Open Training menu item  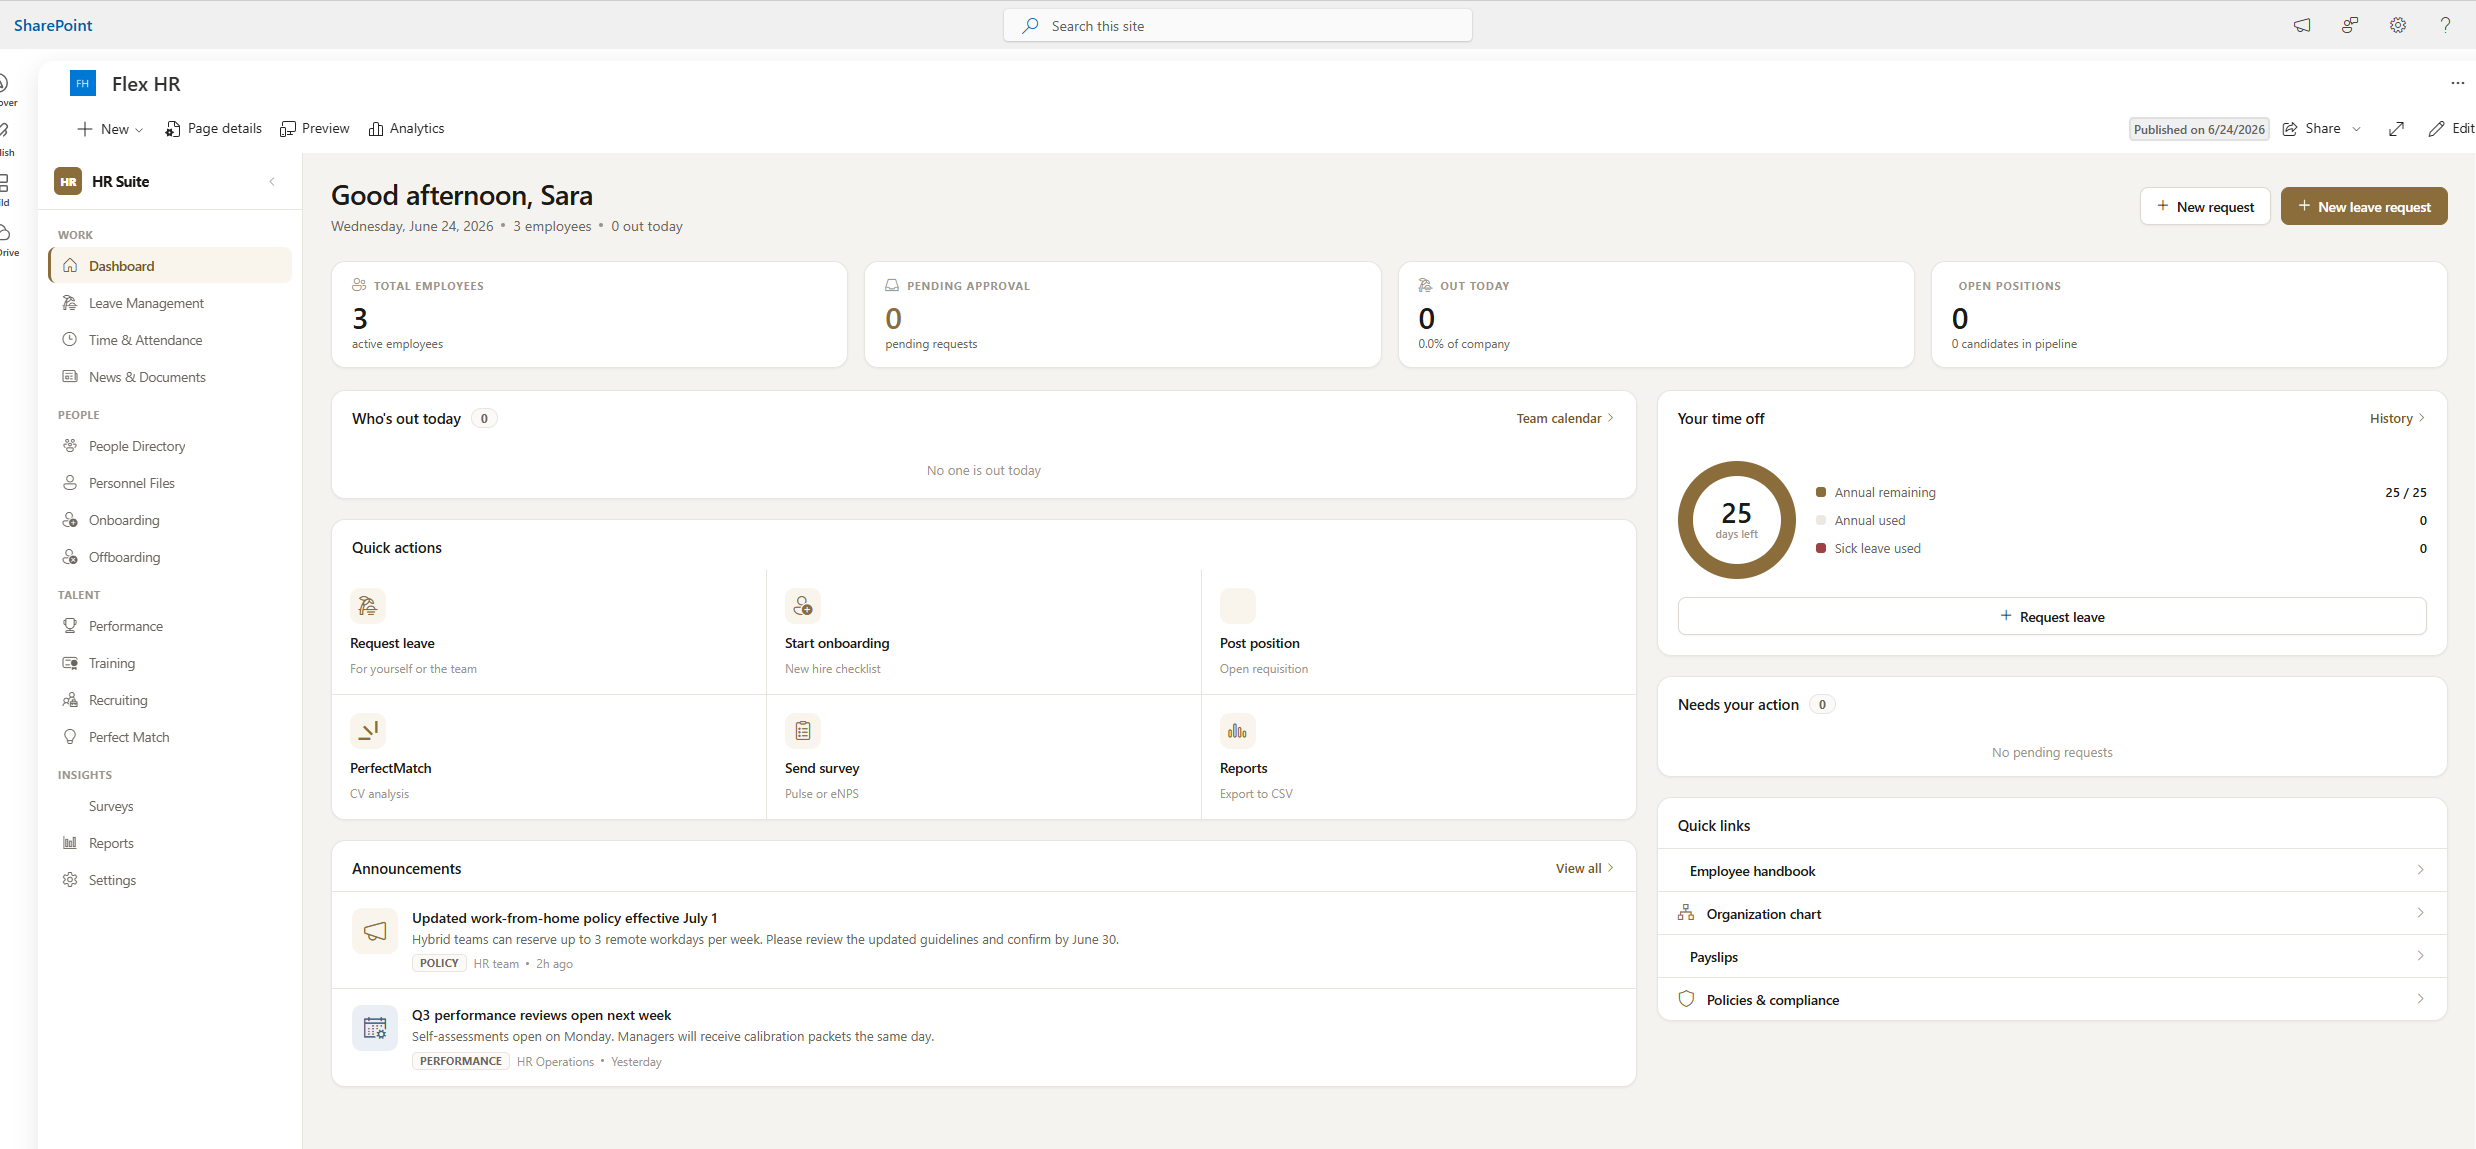click(170, 663)
